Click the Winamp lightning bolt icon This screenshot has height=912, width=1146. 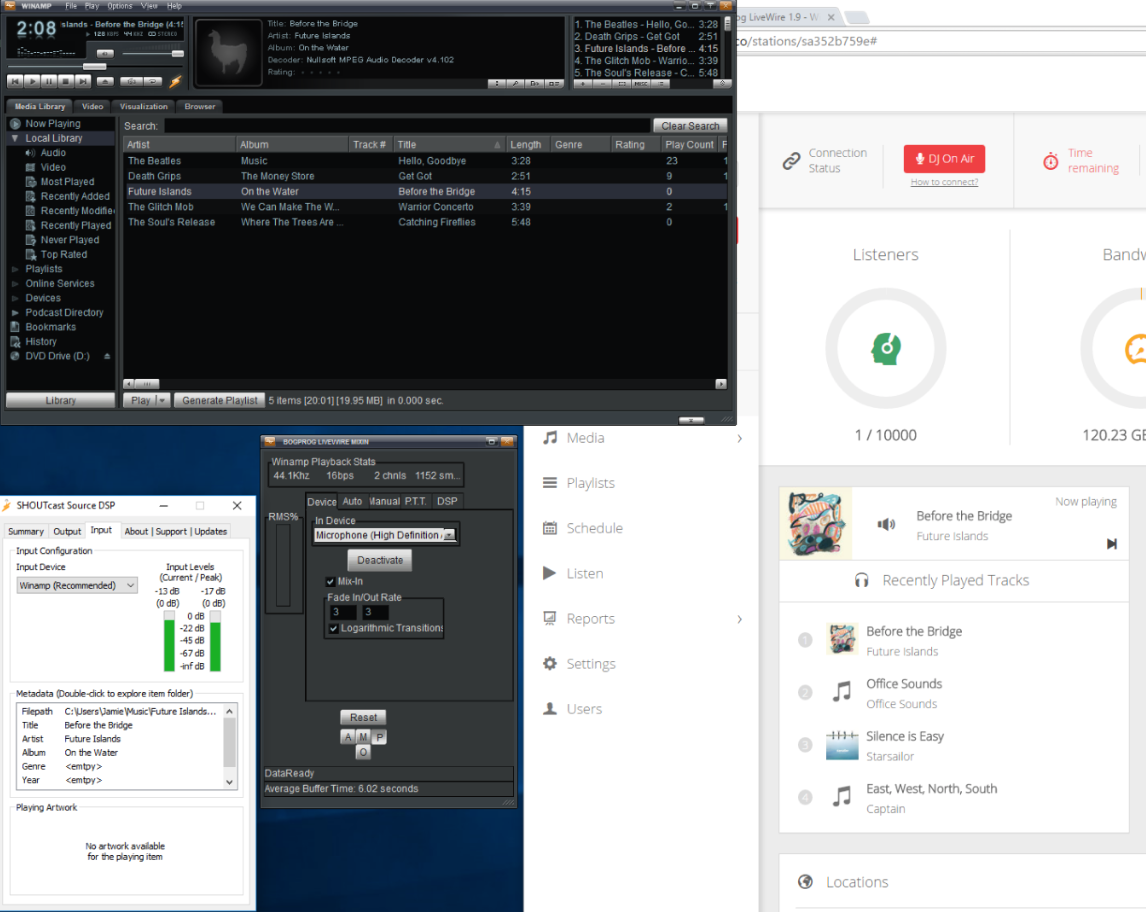click(175, 82)
